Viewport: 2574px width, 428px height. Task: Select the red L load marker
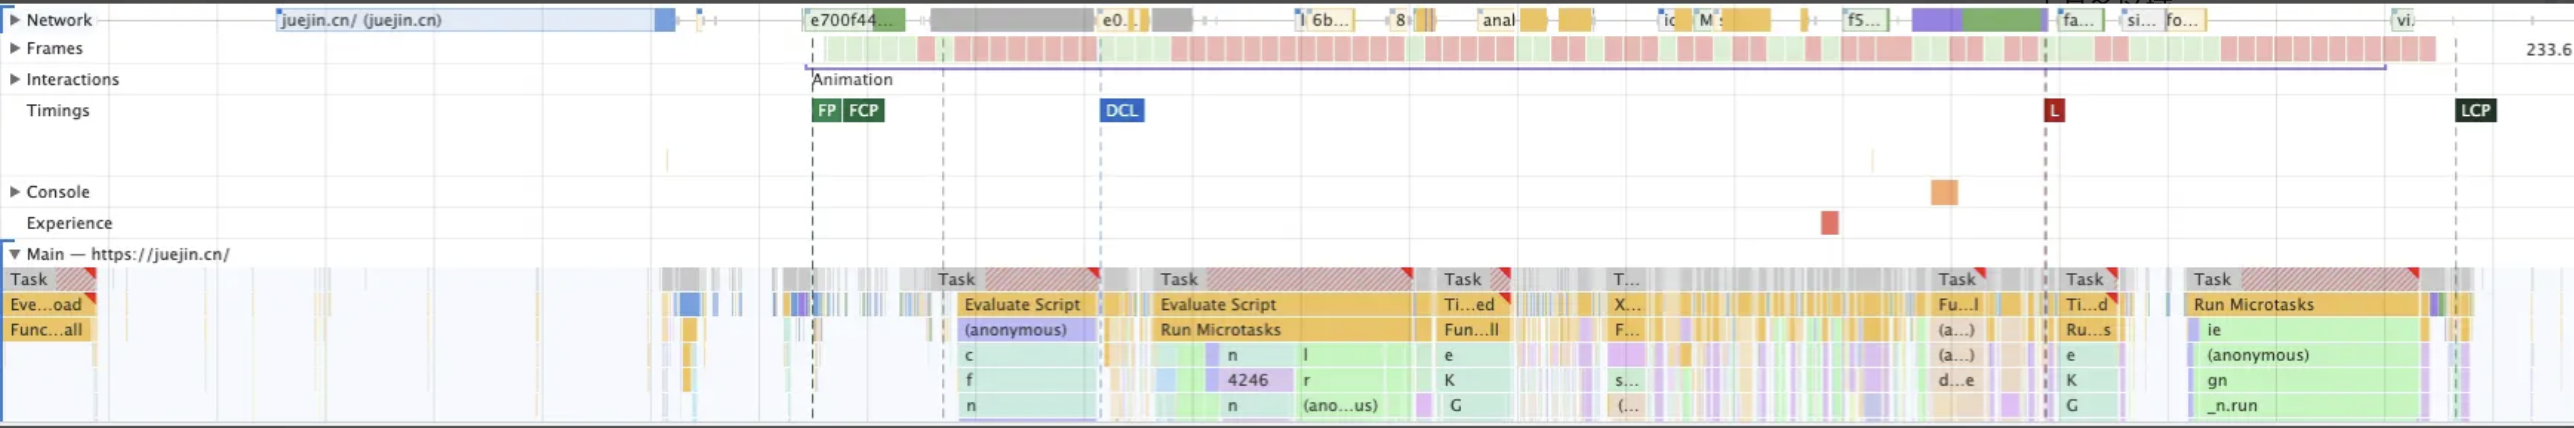pyautogui.click(x=2054, y=110)
